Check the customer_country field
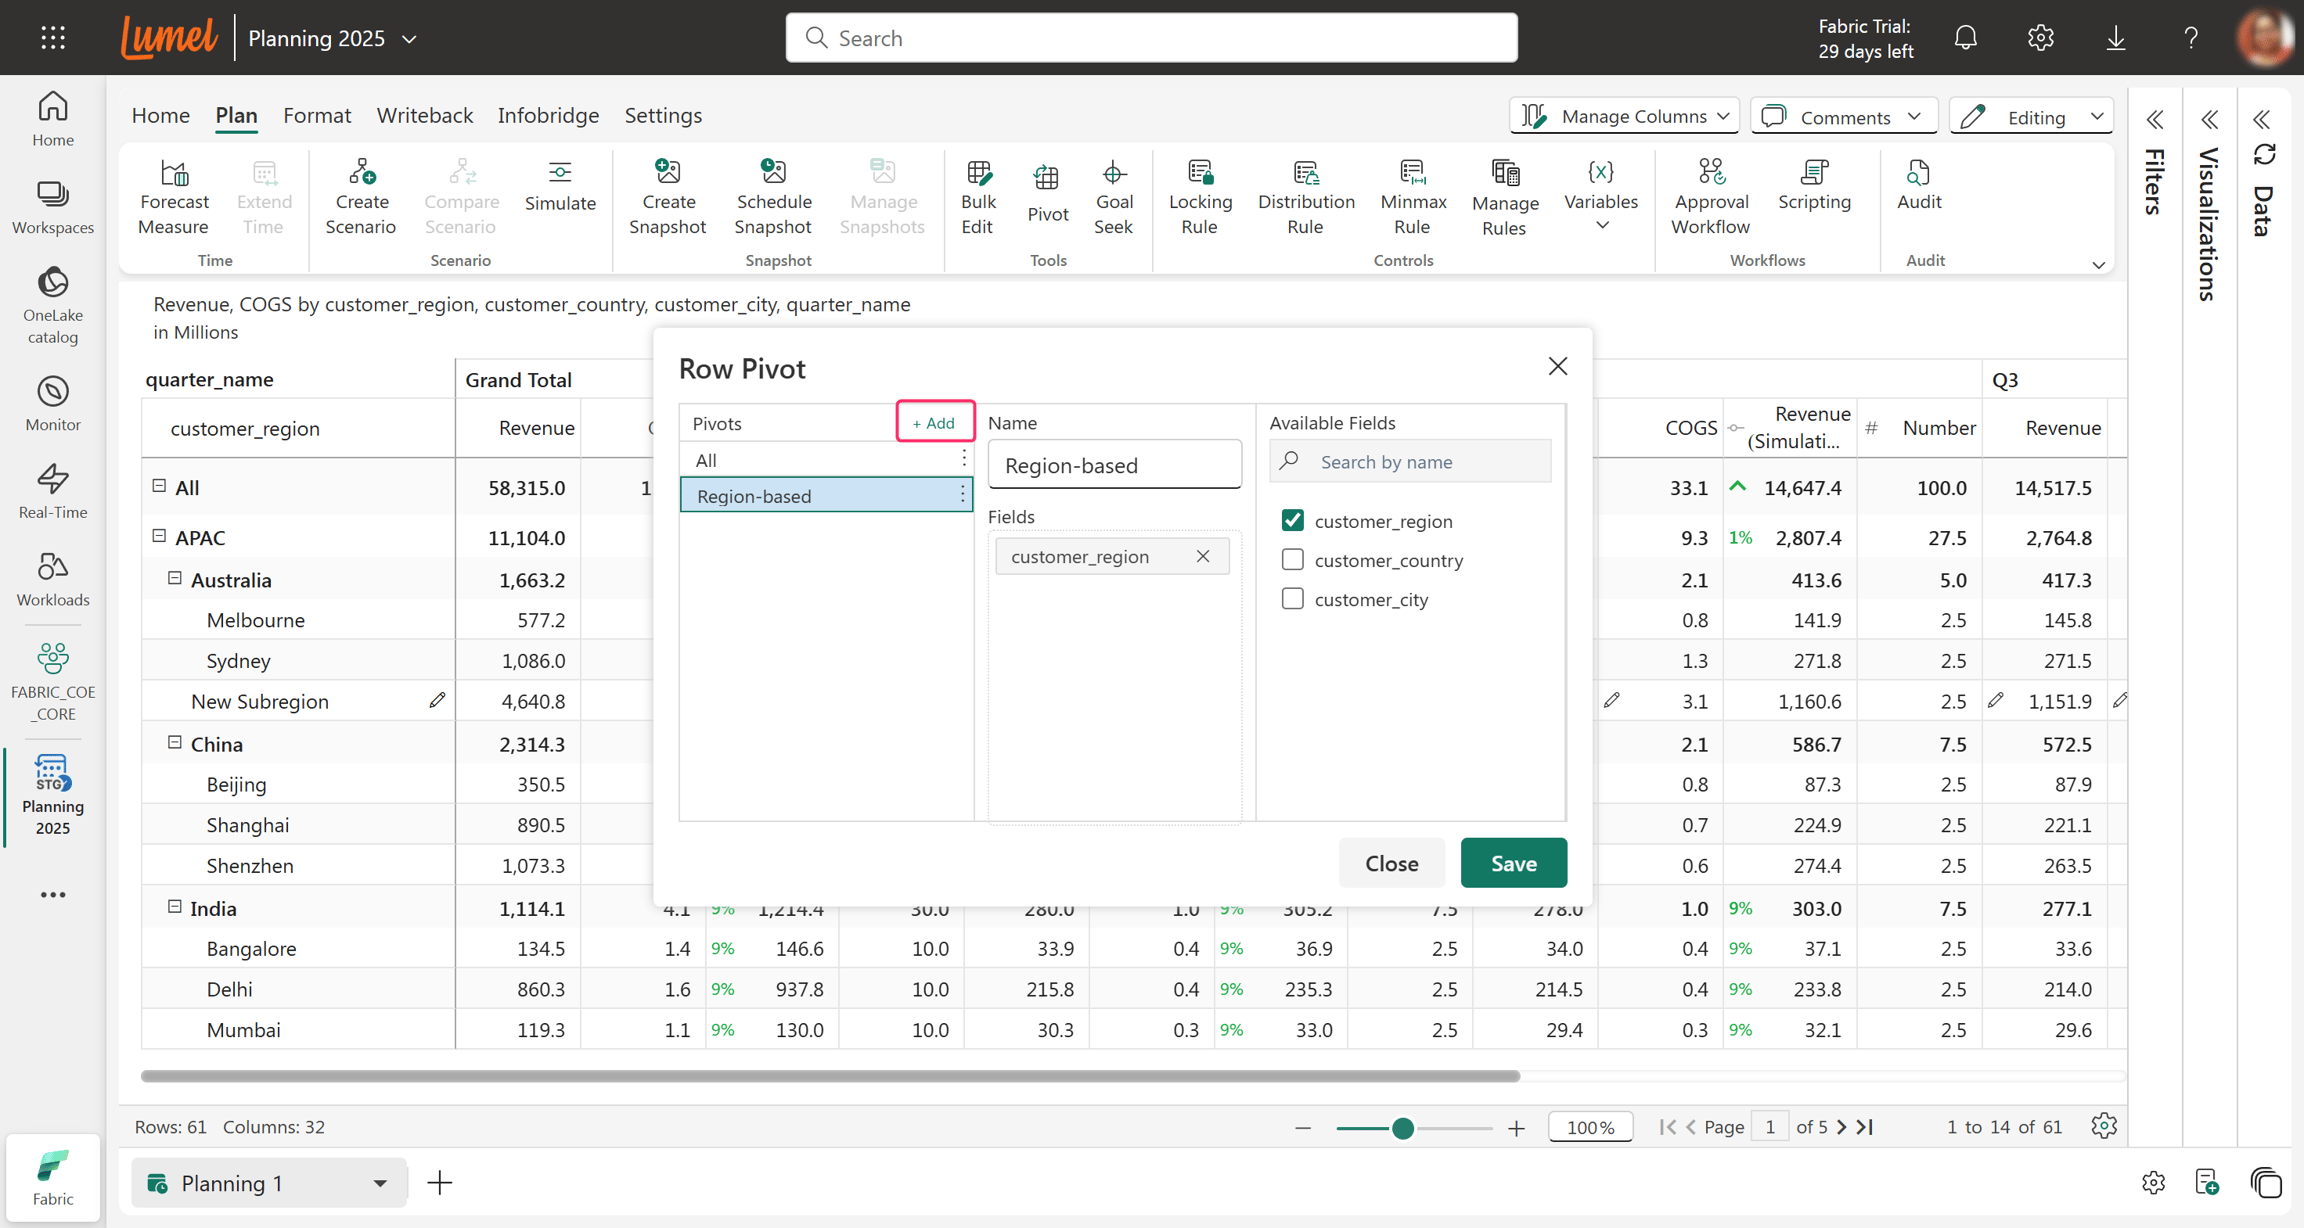Screen dimensions: 2304x1228 1293,559
